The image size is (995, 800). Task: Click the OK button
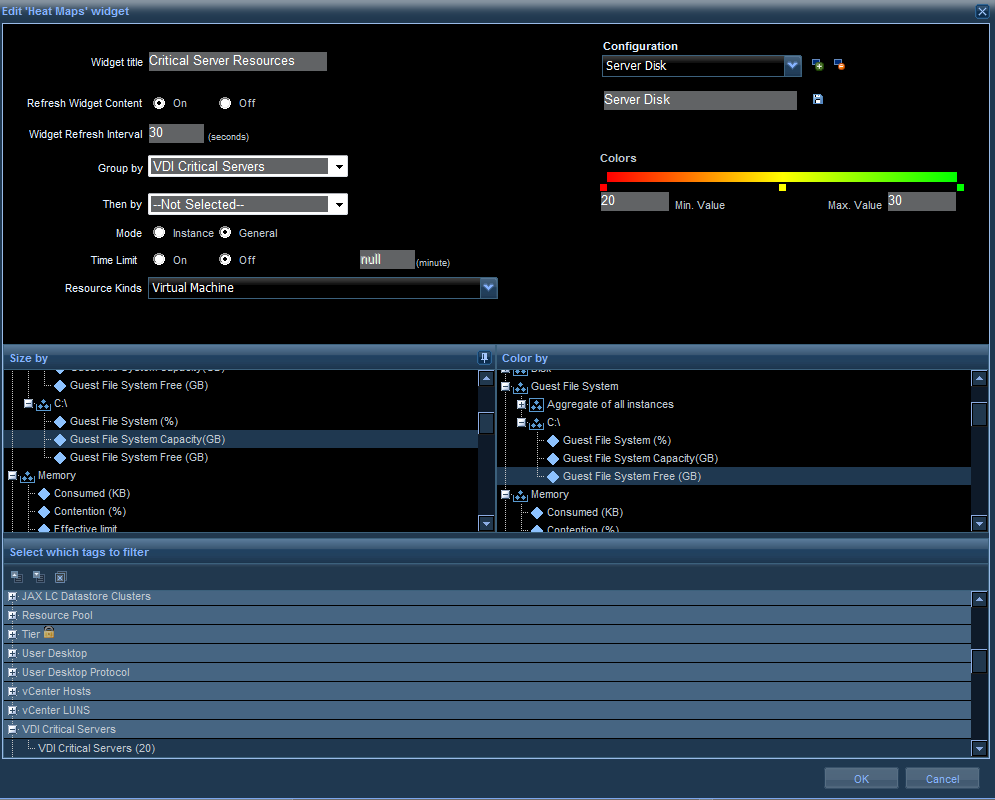coord(861,779)
